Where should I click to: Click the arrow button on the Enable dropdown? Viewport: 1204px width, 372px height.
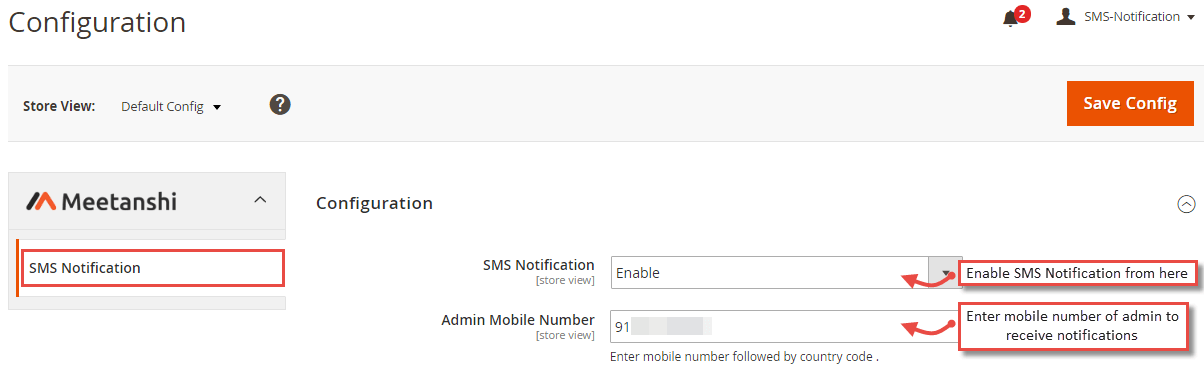(x=945, y=272)
